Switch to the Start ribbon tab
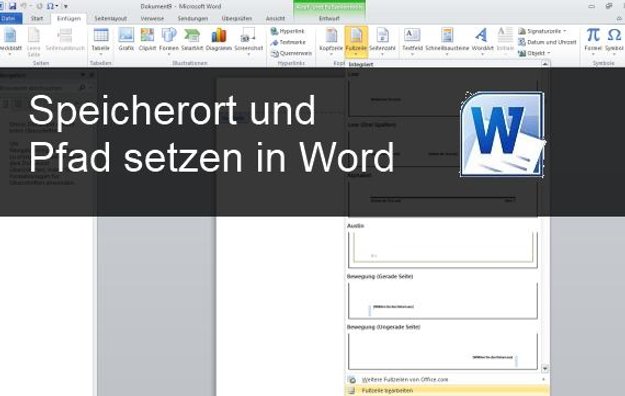The width and height of the screenshot is (625, 396). (x=37, y=18)
